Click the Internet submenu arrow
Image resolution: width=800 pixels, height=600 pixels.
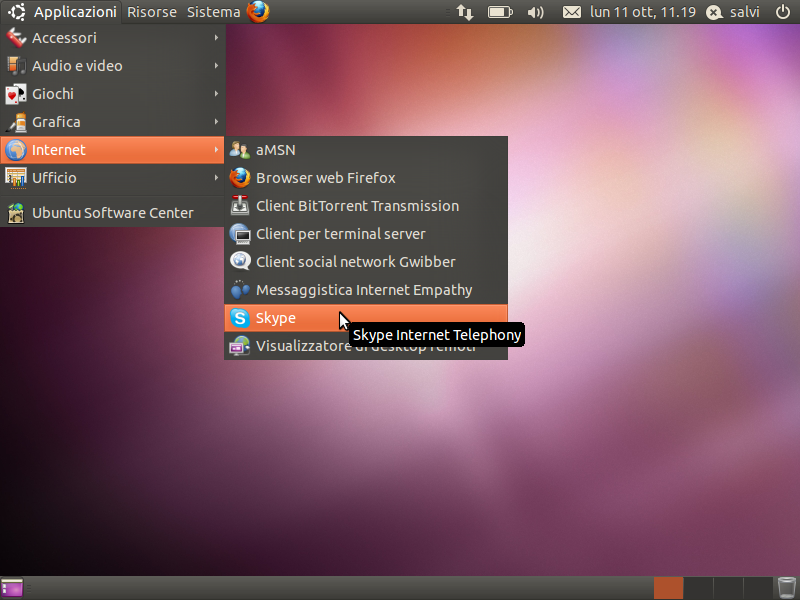216,150
